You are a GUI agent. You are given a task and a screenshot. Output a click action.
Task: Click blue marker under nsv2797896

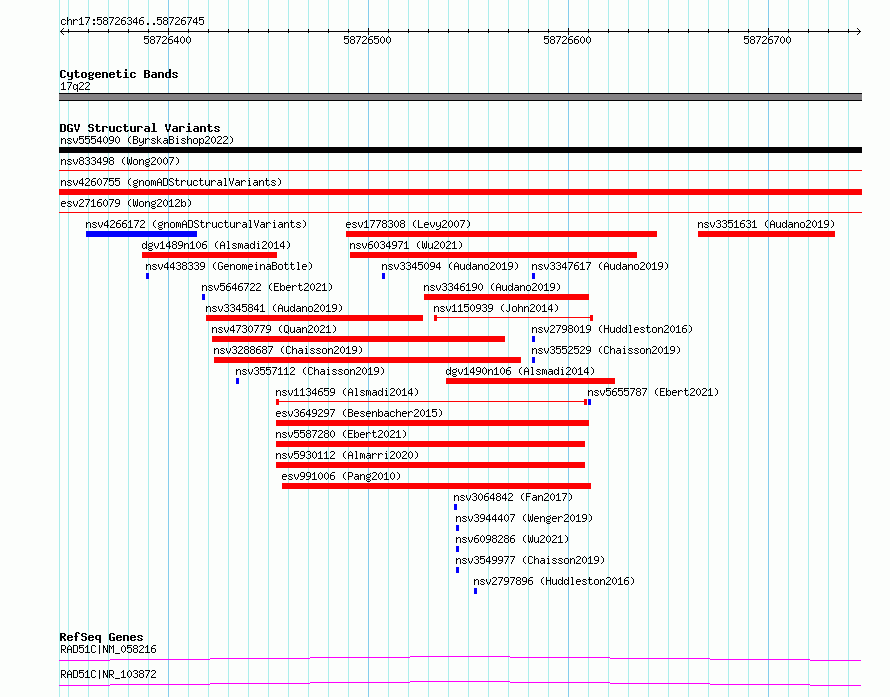pyautogui.click(x=476, y=591)
